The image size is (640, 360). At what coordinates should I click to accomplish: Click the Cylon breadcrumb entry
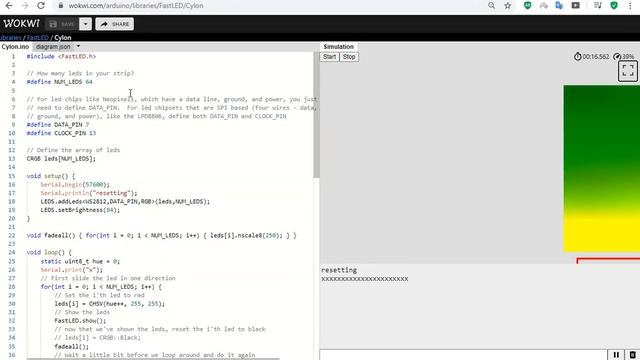(62, 38)
